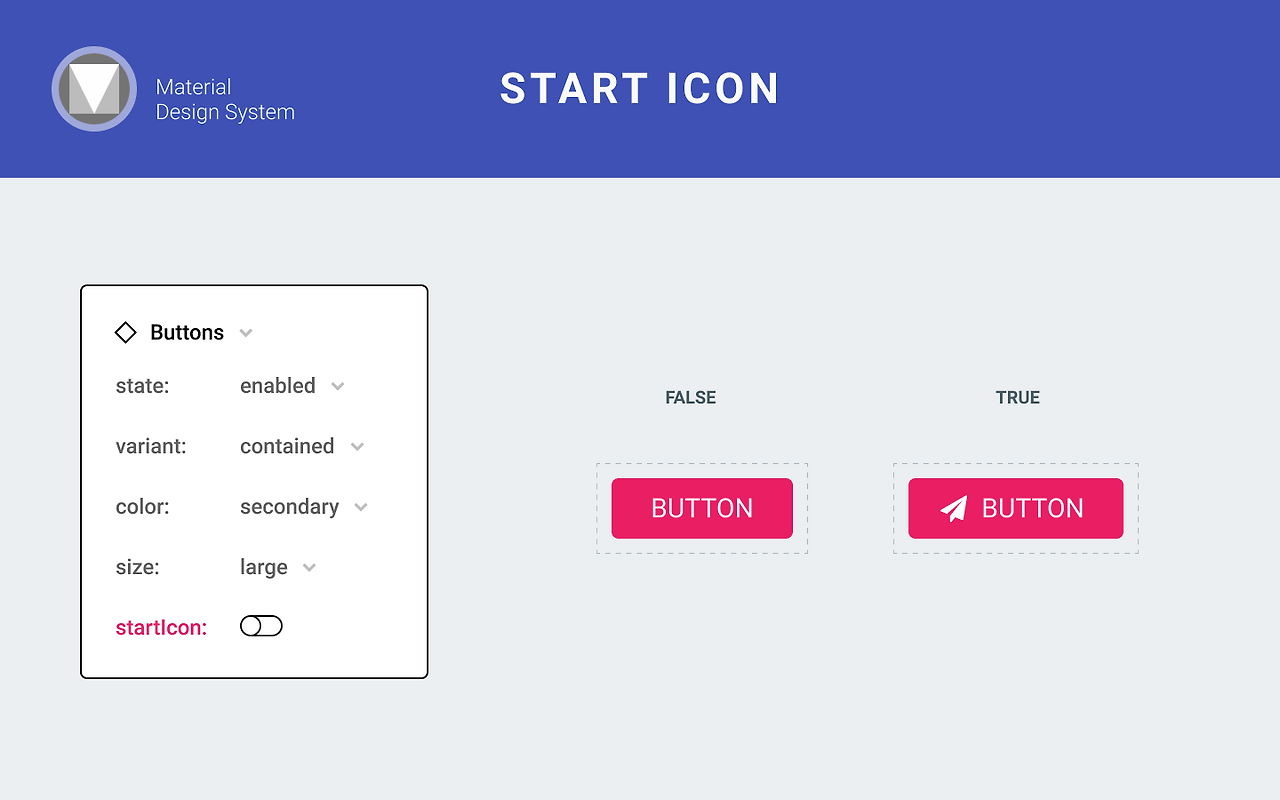Open the state dropdown showing enabled

(277, 386)
